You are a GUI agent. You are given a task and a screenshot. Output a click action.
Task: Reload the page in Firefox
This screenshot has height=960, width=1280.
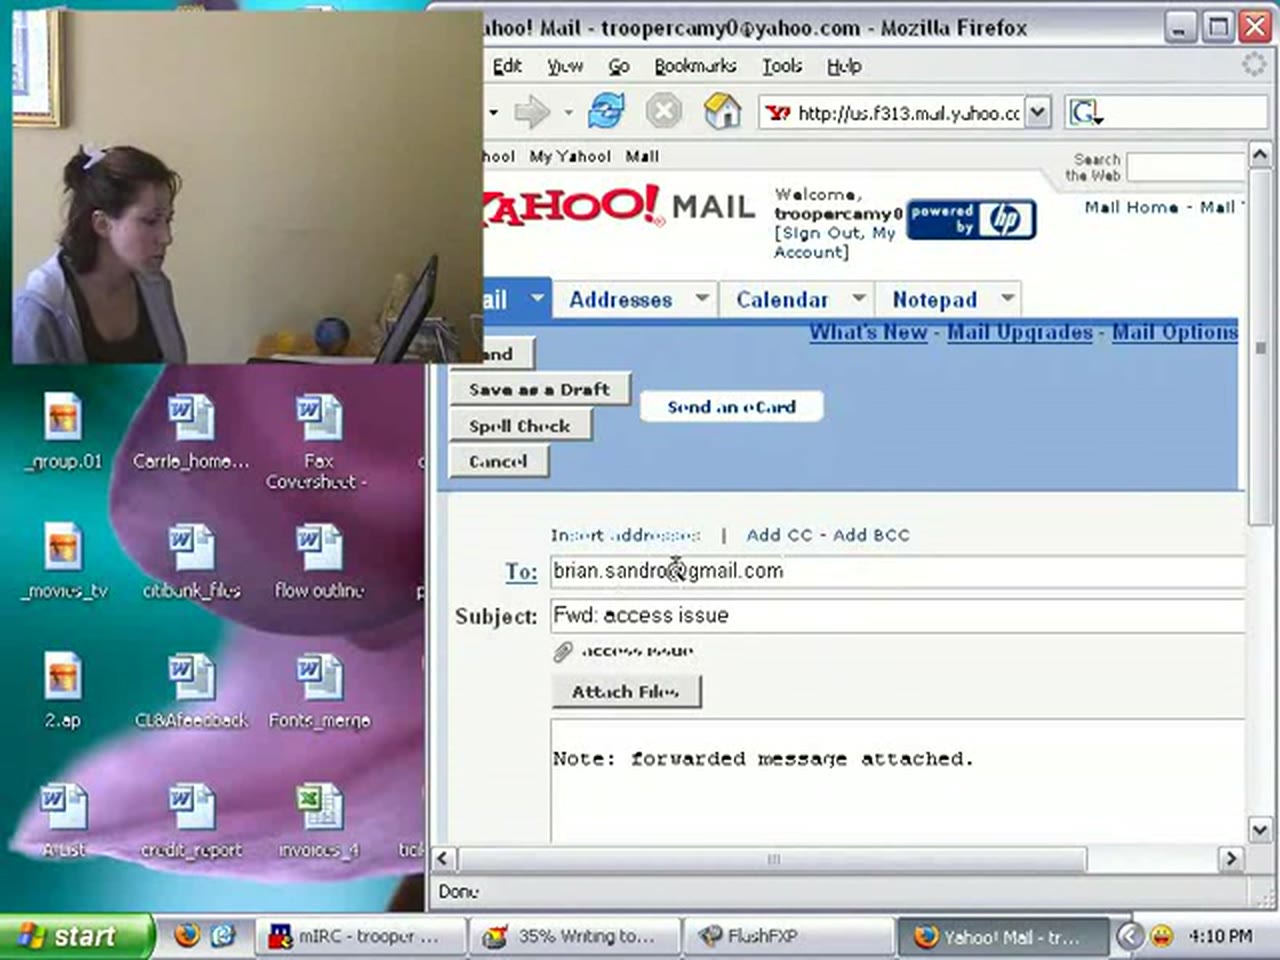click(606, 111)
